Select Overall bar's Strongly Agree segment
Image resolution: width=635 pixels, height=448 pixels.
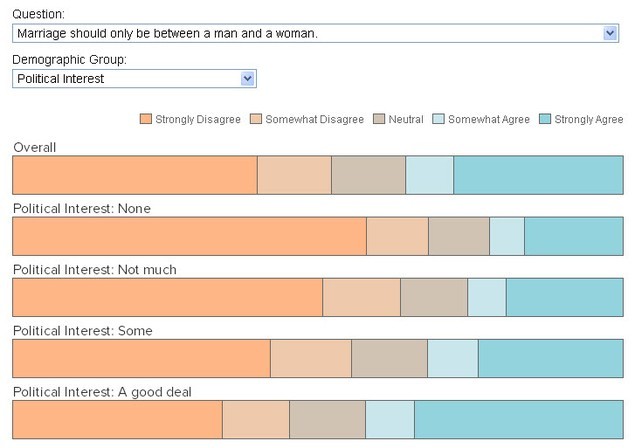pos(539,175)
